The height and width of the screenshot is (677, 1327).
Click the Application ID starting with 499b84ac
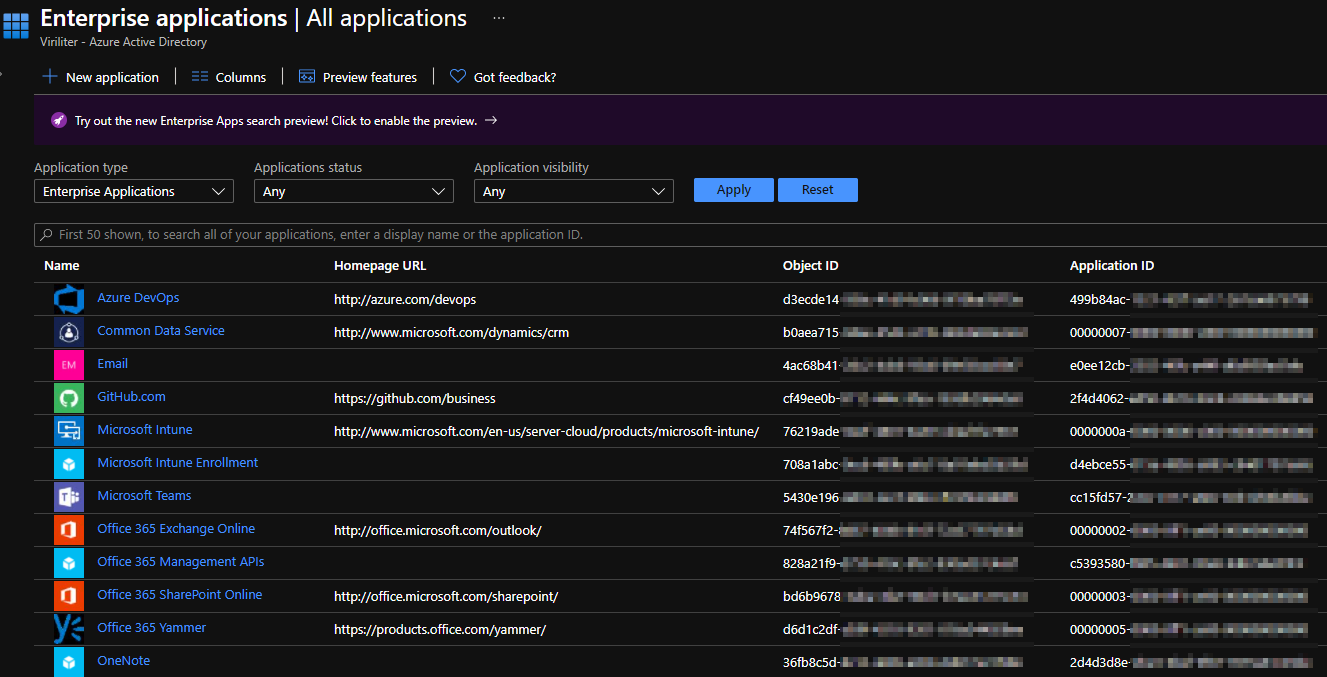(x=1190, y=300)
